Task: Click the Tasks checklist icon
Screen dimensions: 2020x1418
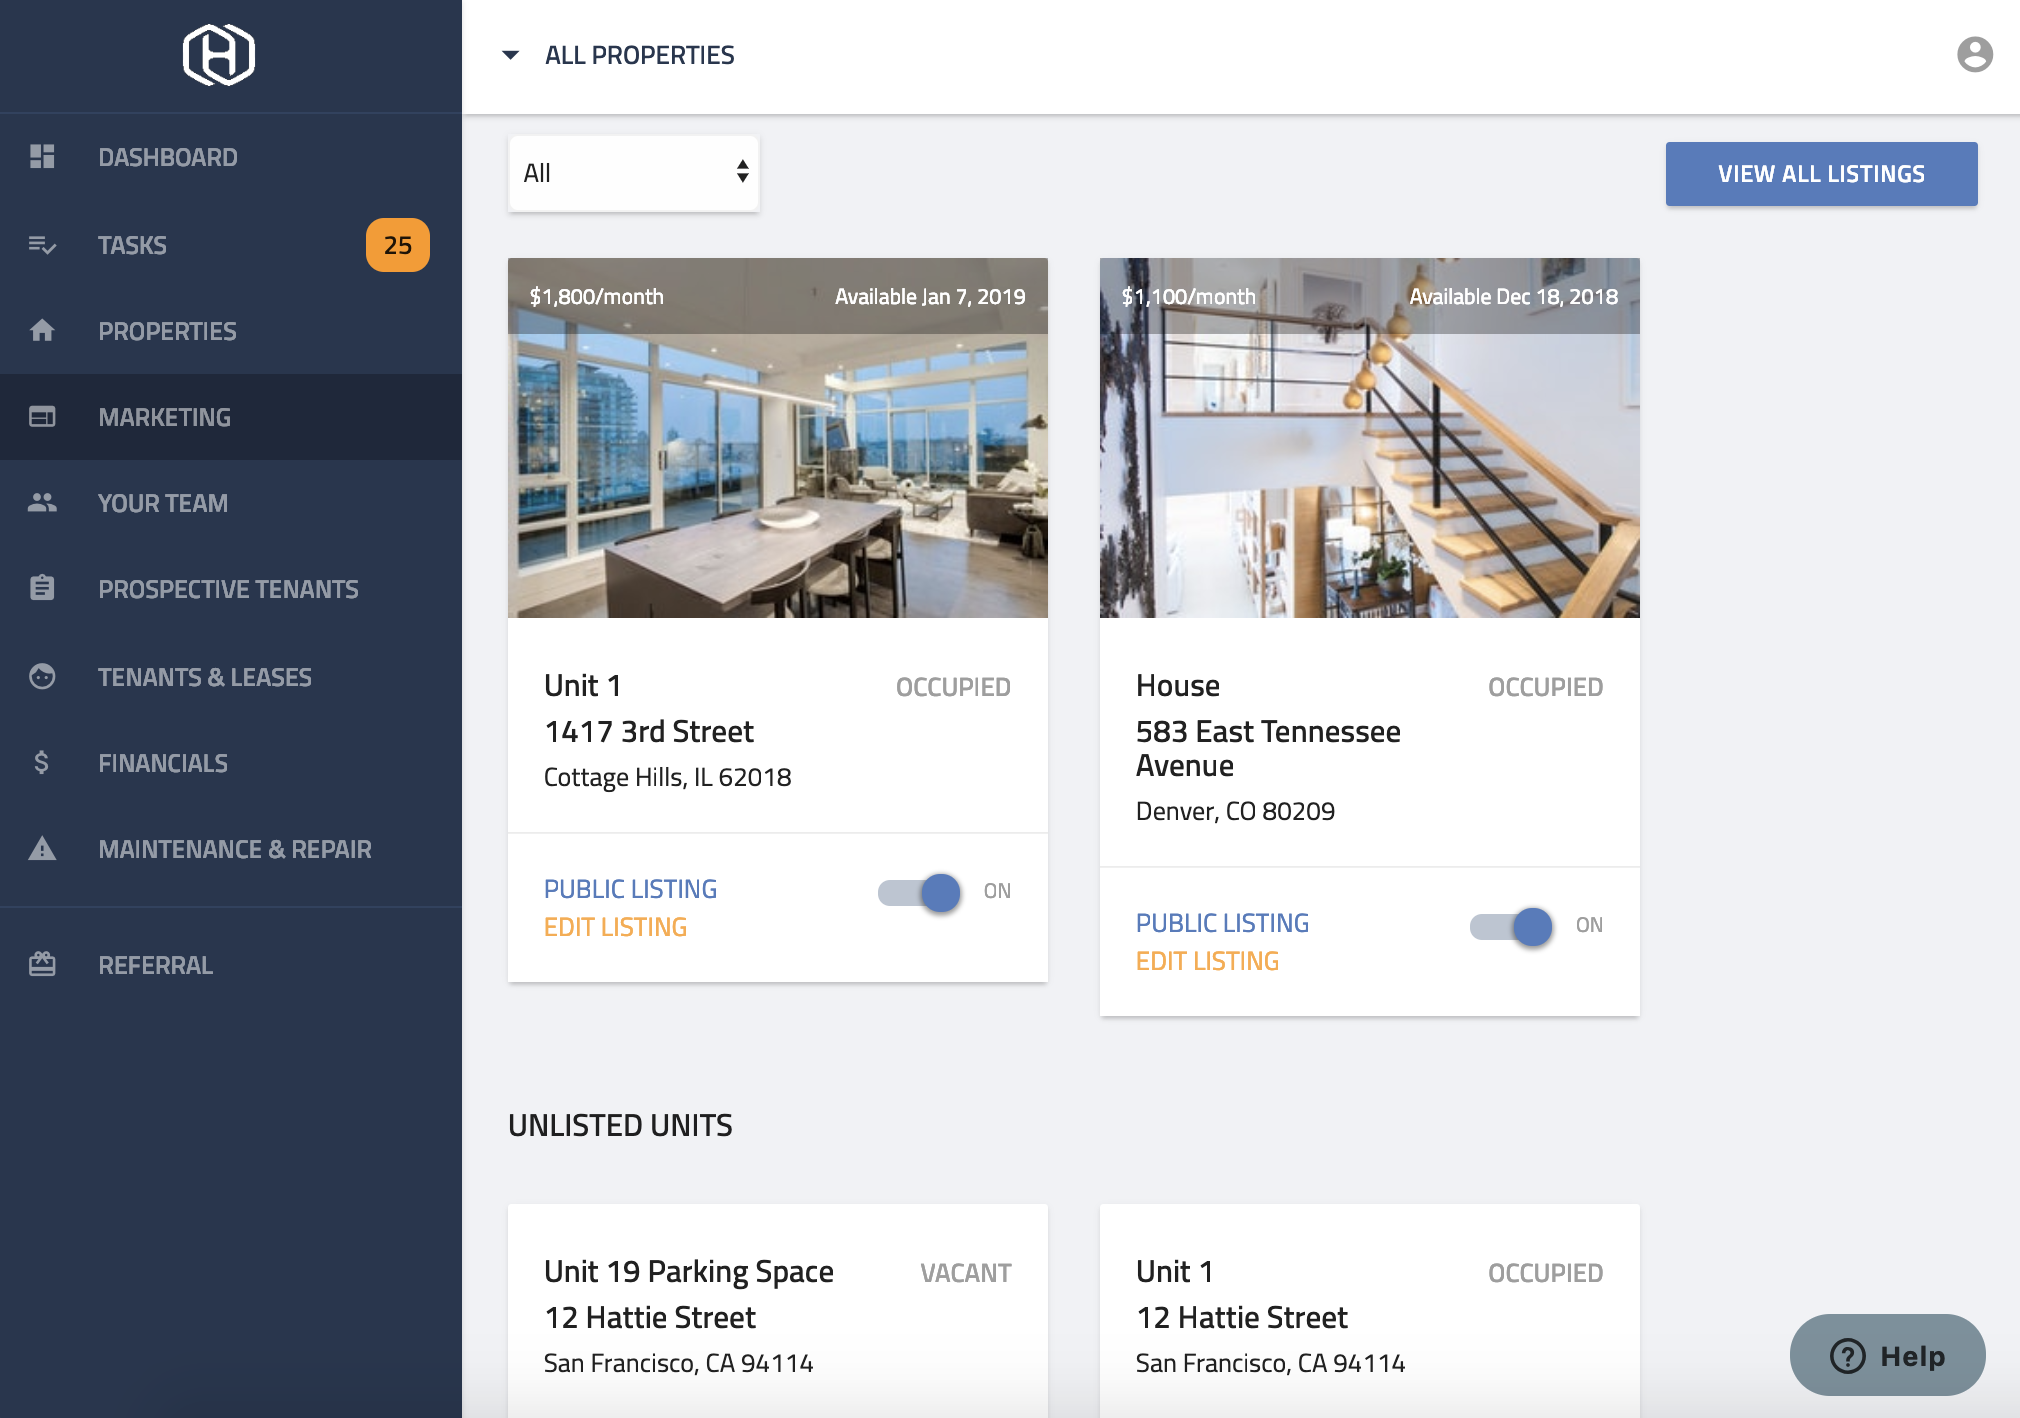Action: (42, 245)
